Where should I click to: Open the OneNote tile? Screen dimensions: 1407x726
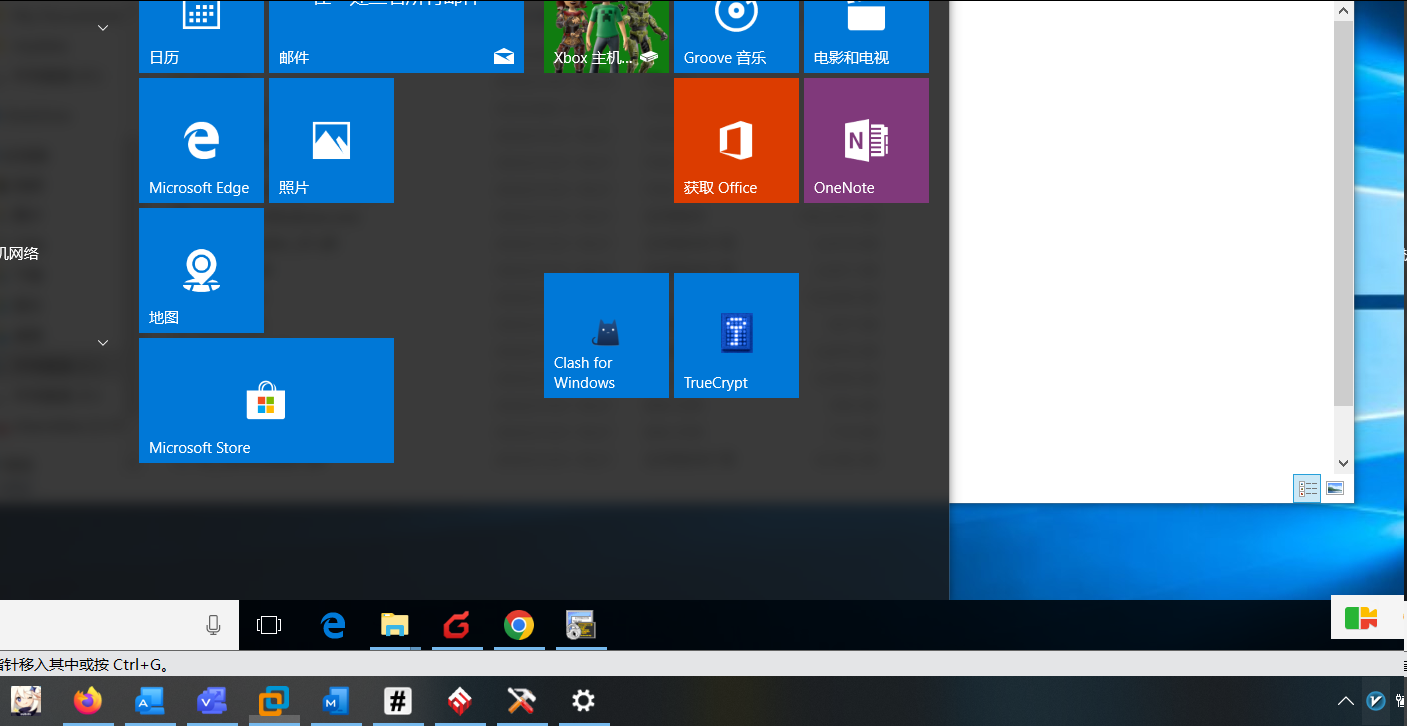click(x=866, y=140)
